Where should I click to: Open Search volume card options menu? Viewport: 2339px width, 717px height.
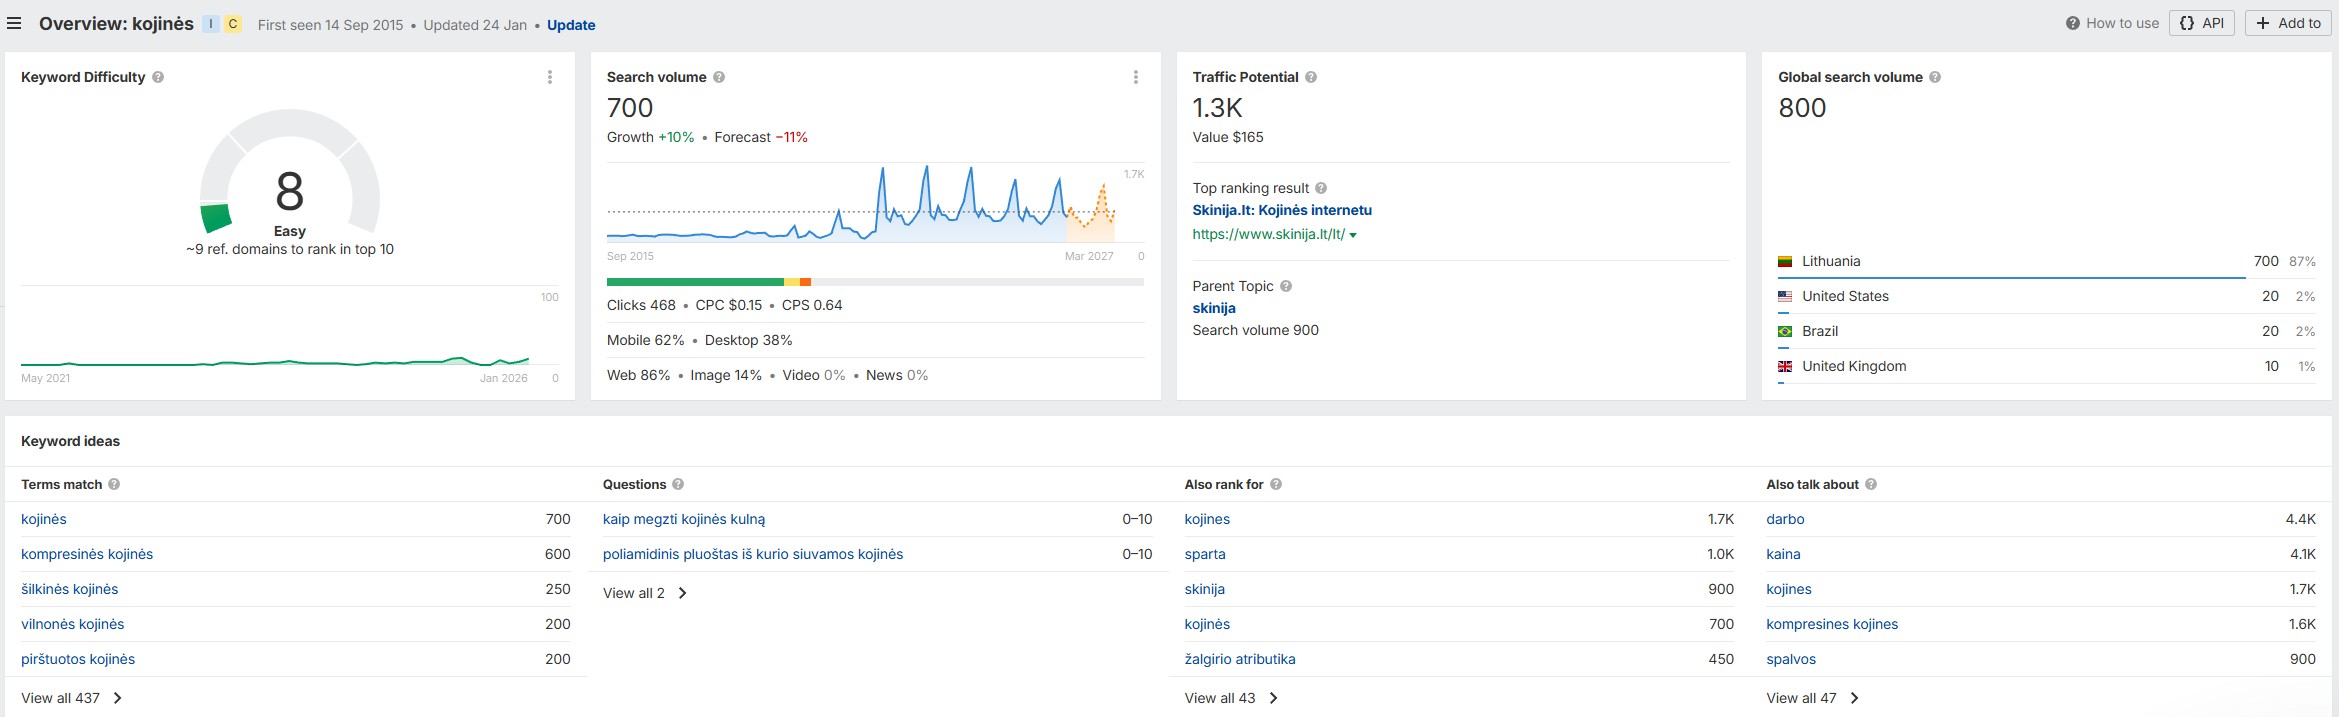(x=1135, y=77)
